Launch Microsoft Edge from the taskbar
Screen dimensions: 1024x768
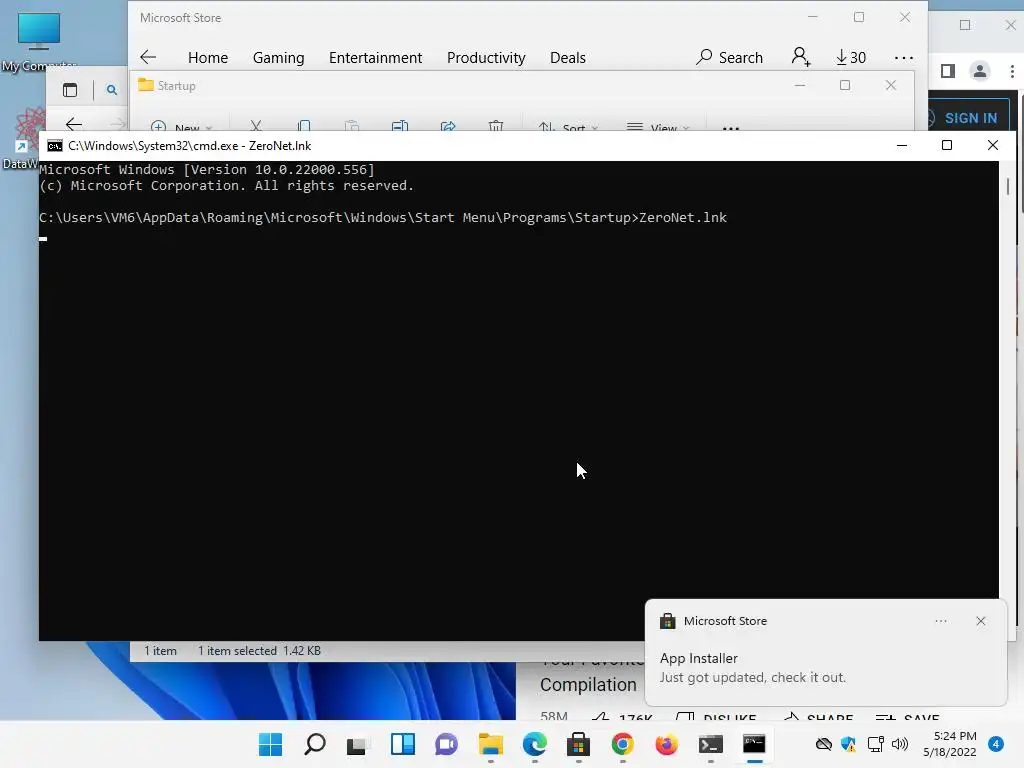point(534,744)
